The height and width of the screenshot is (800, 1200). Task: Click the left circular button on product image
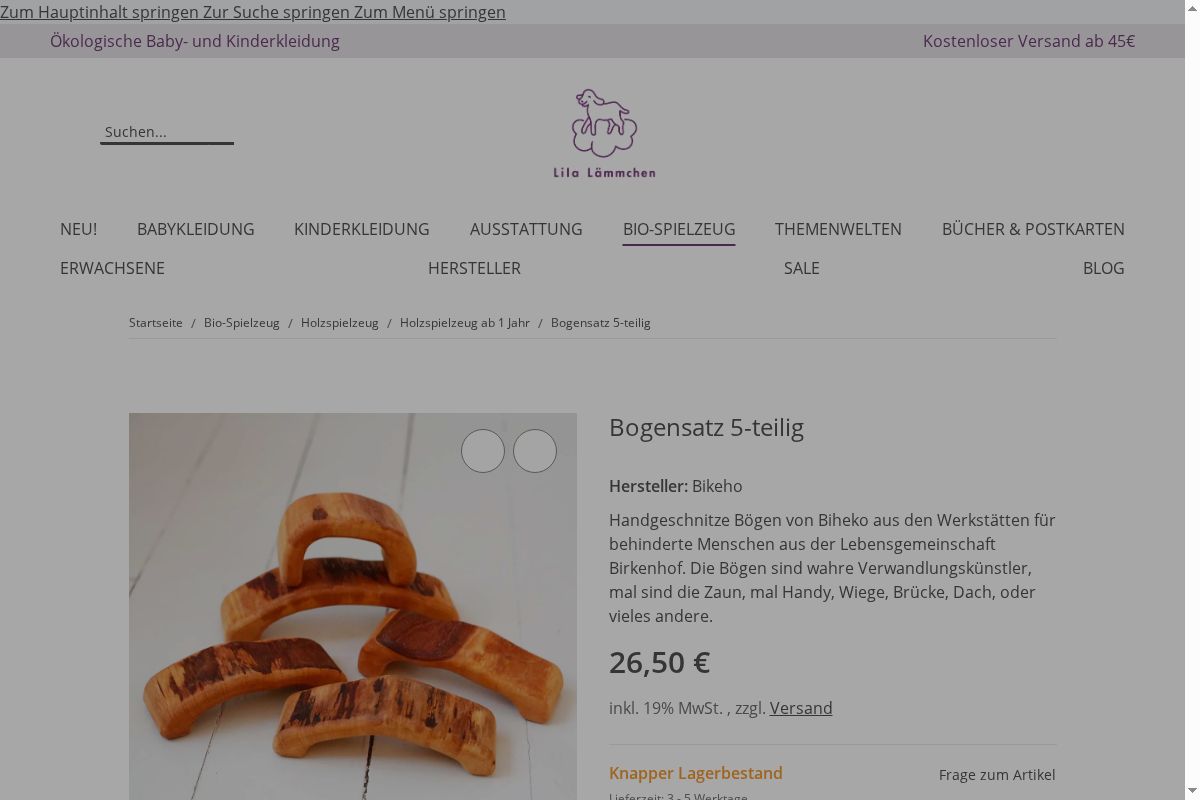tap(483, 451)
